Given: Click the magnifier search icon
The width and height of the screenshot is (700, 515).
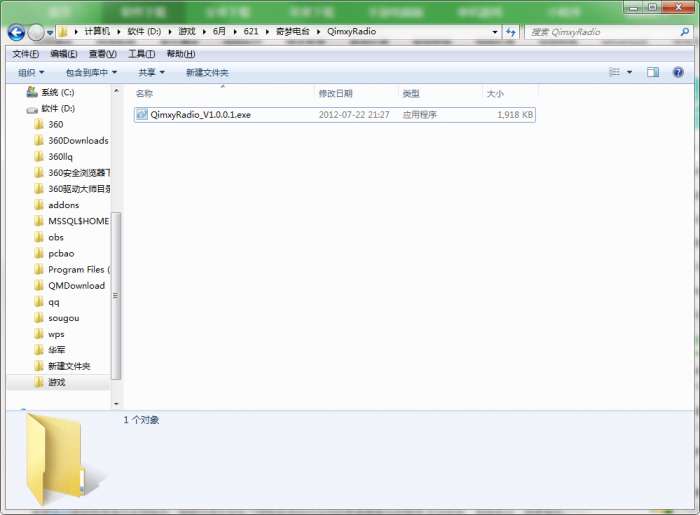Looking at the screenshot, I should click(x=684, y=32).
